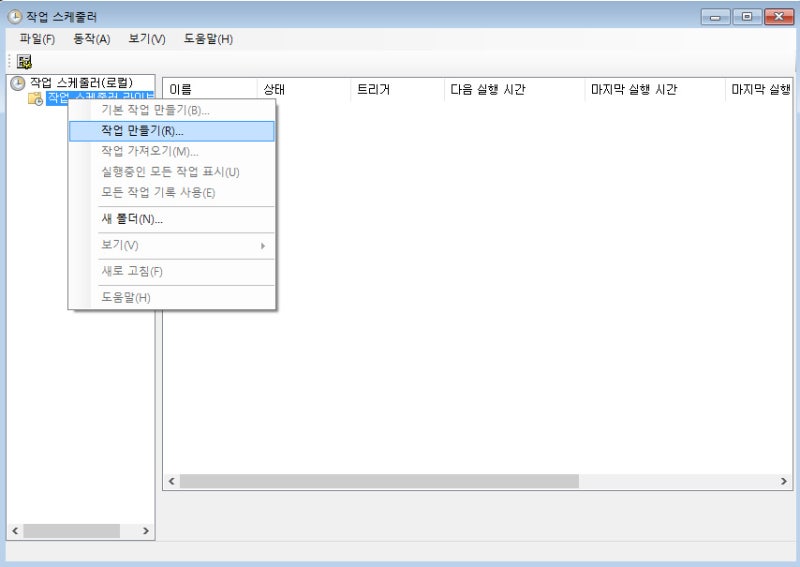
Task: Sort by the 상태 column header
Action: (304, 90)
